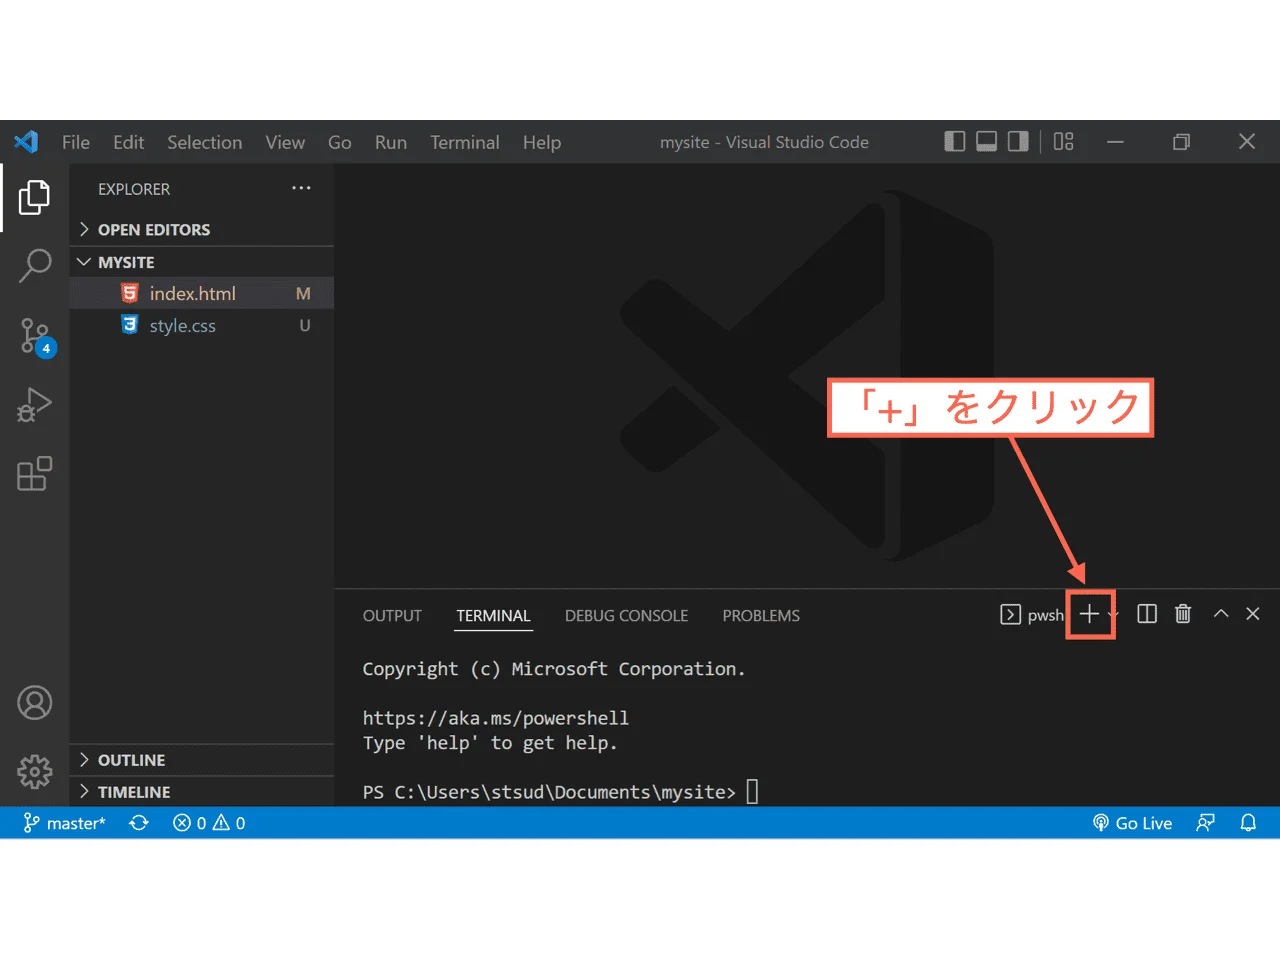Click the Accounts icon above settings
This screenshot has height=960, width=1280.
point(34,703)
